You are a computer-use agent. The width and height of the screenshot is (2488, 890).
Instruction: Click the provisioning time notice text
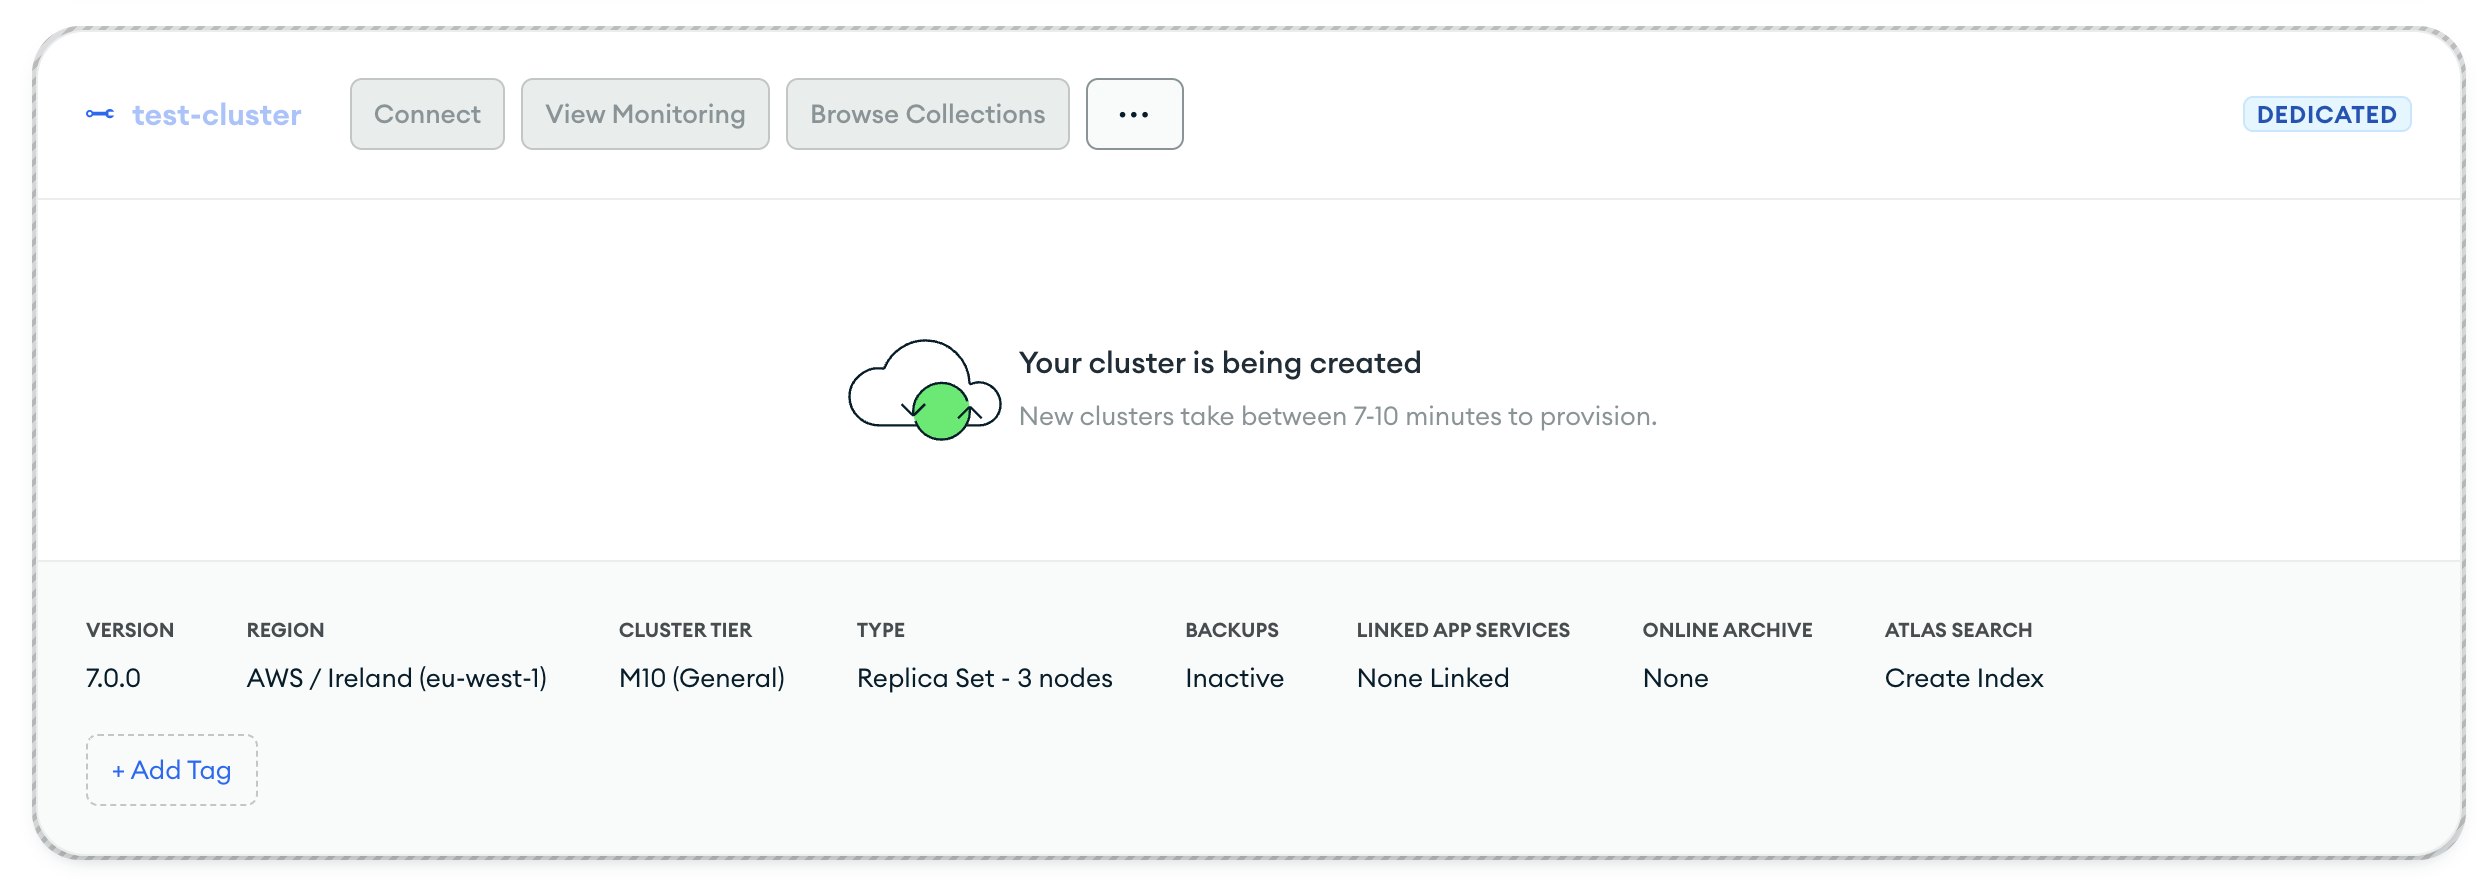(1337, 416)
